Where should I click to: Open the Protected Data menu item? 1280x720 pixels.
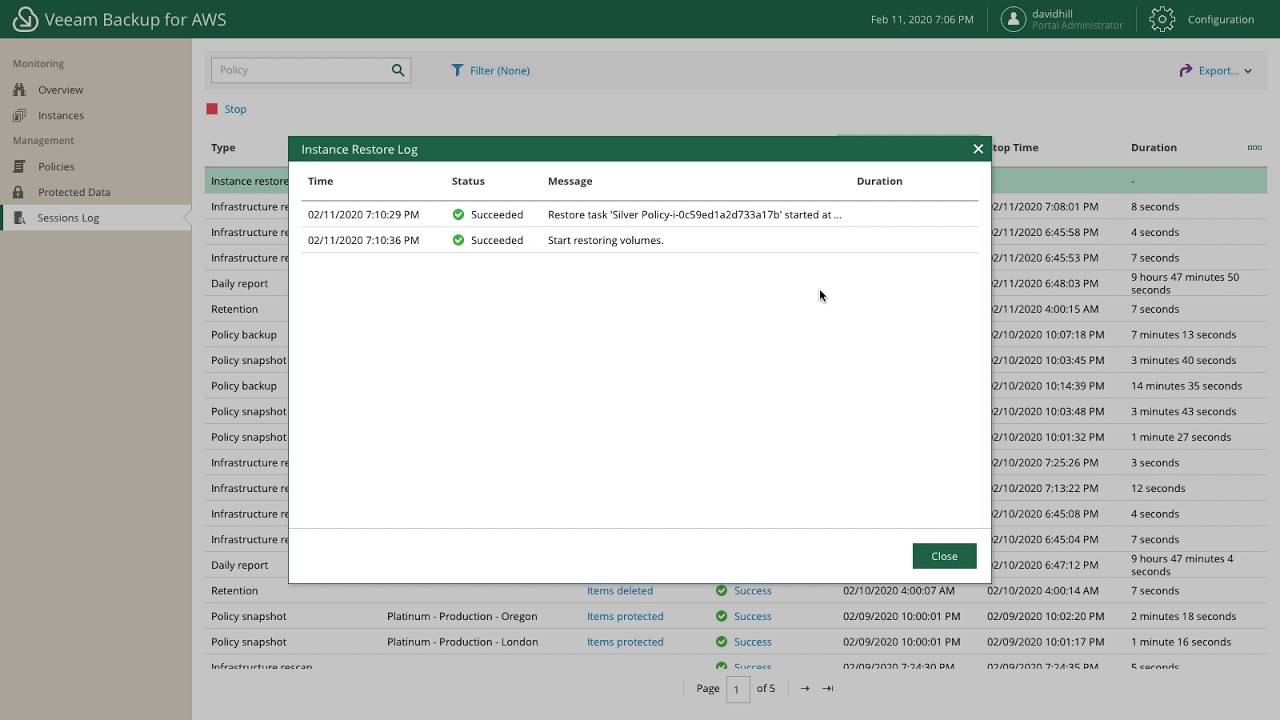tap(74, 192)
